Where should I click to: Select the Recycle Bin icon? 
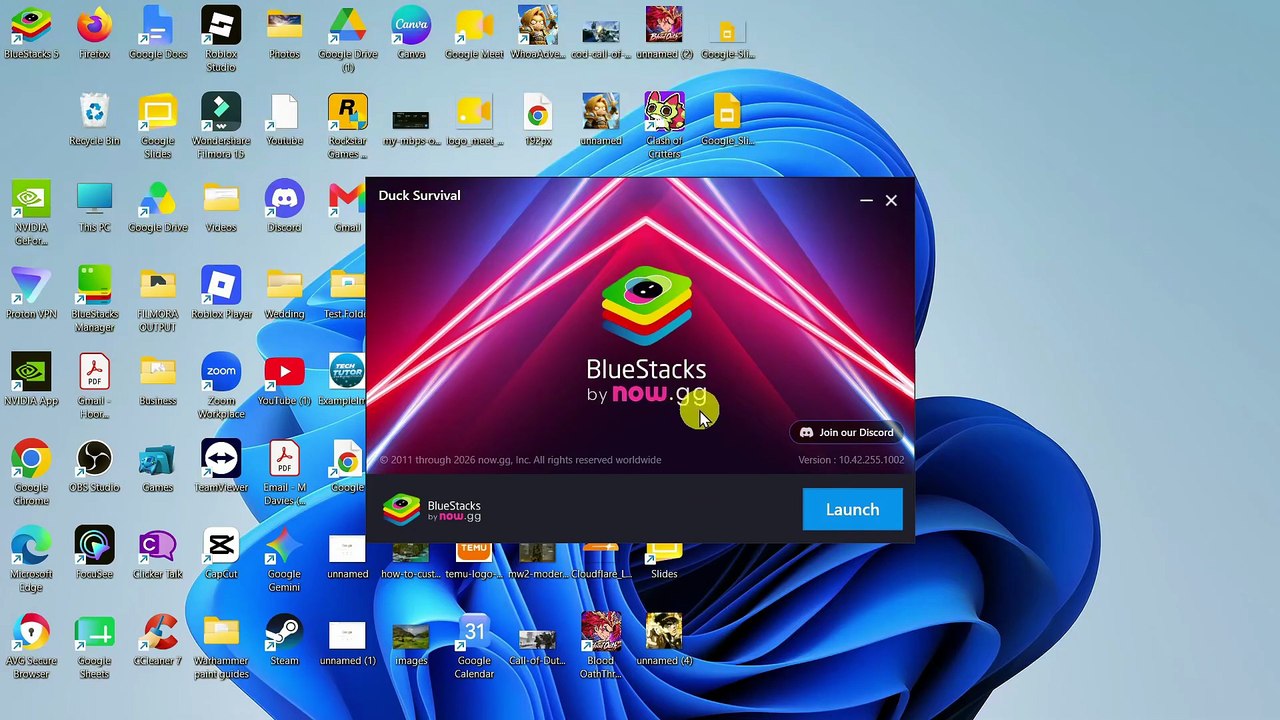coord(94,120)
